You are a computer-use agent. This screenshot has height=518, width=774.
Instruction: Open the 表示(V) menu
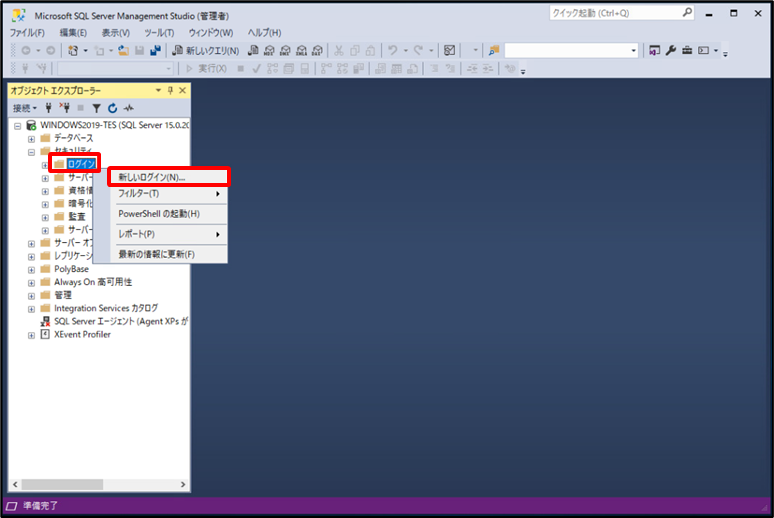click(116, 33)
